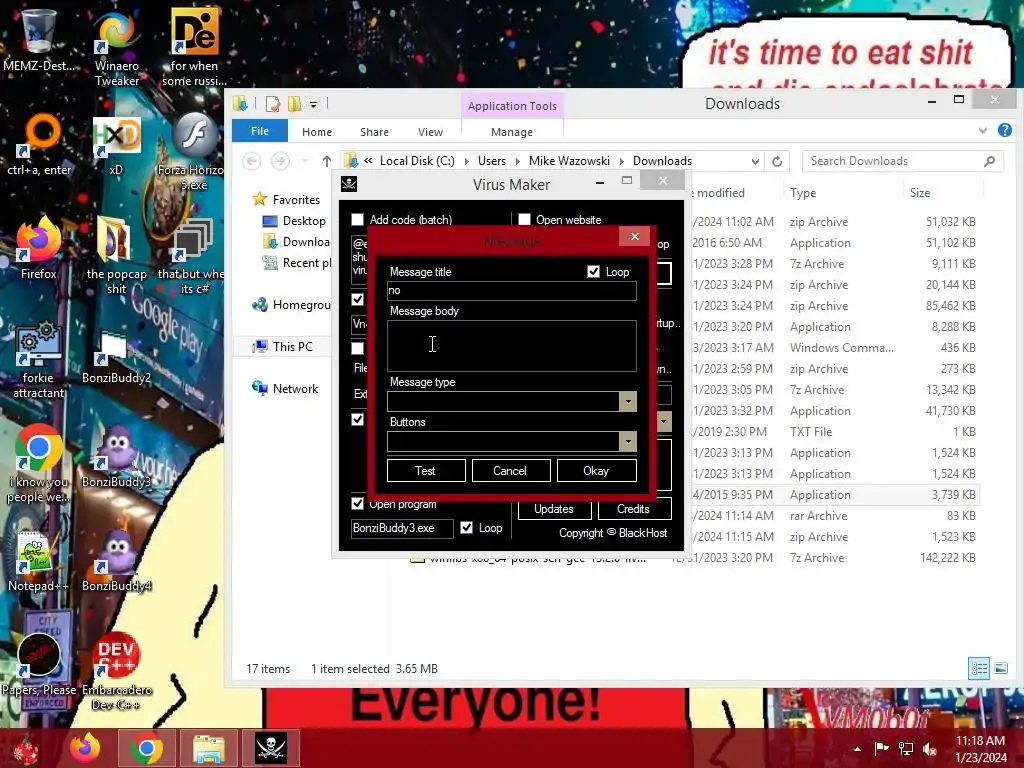Toggle Loop checkbox in Message dialog
Viewport: 1024px width, 768px height.
593,272
